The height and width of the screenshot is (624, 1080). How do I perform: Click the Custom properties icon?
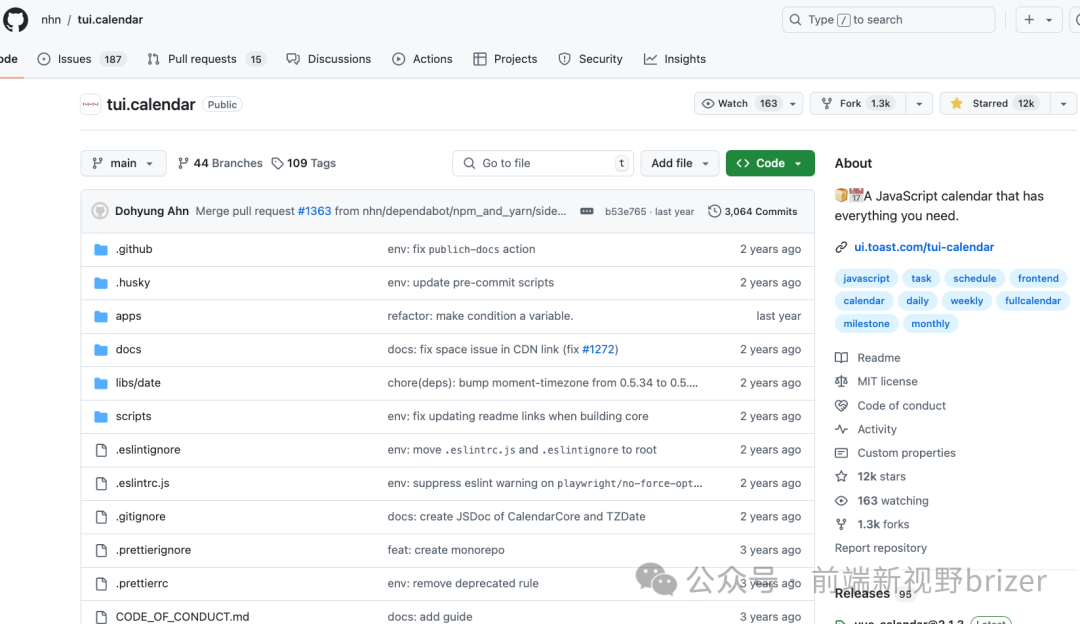pyautogui.click(x=841, y=453)
